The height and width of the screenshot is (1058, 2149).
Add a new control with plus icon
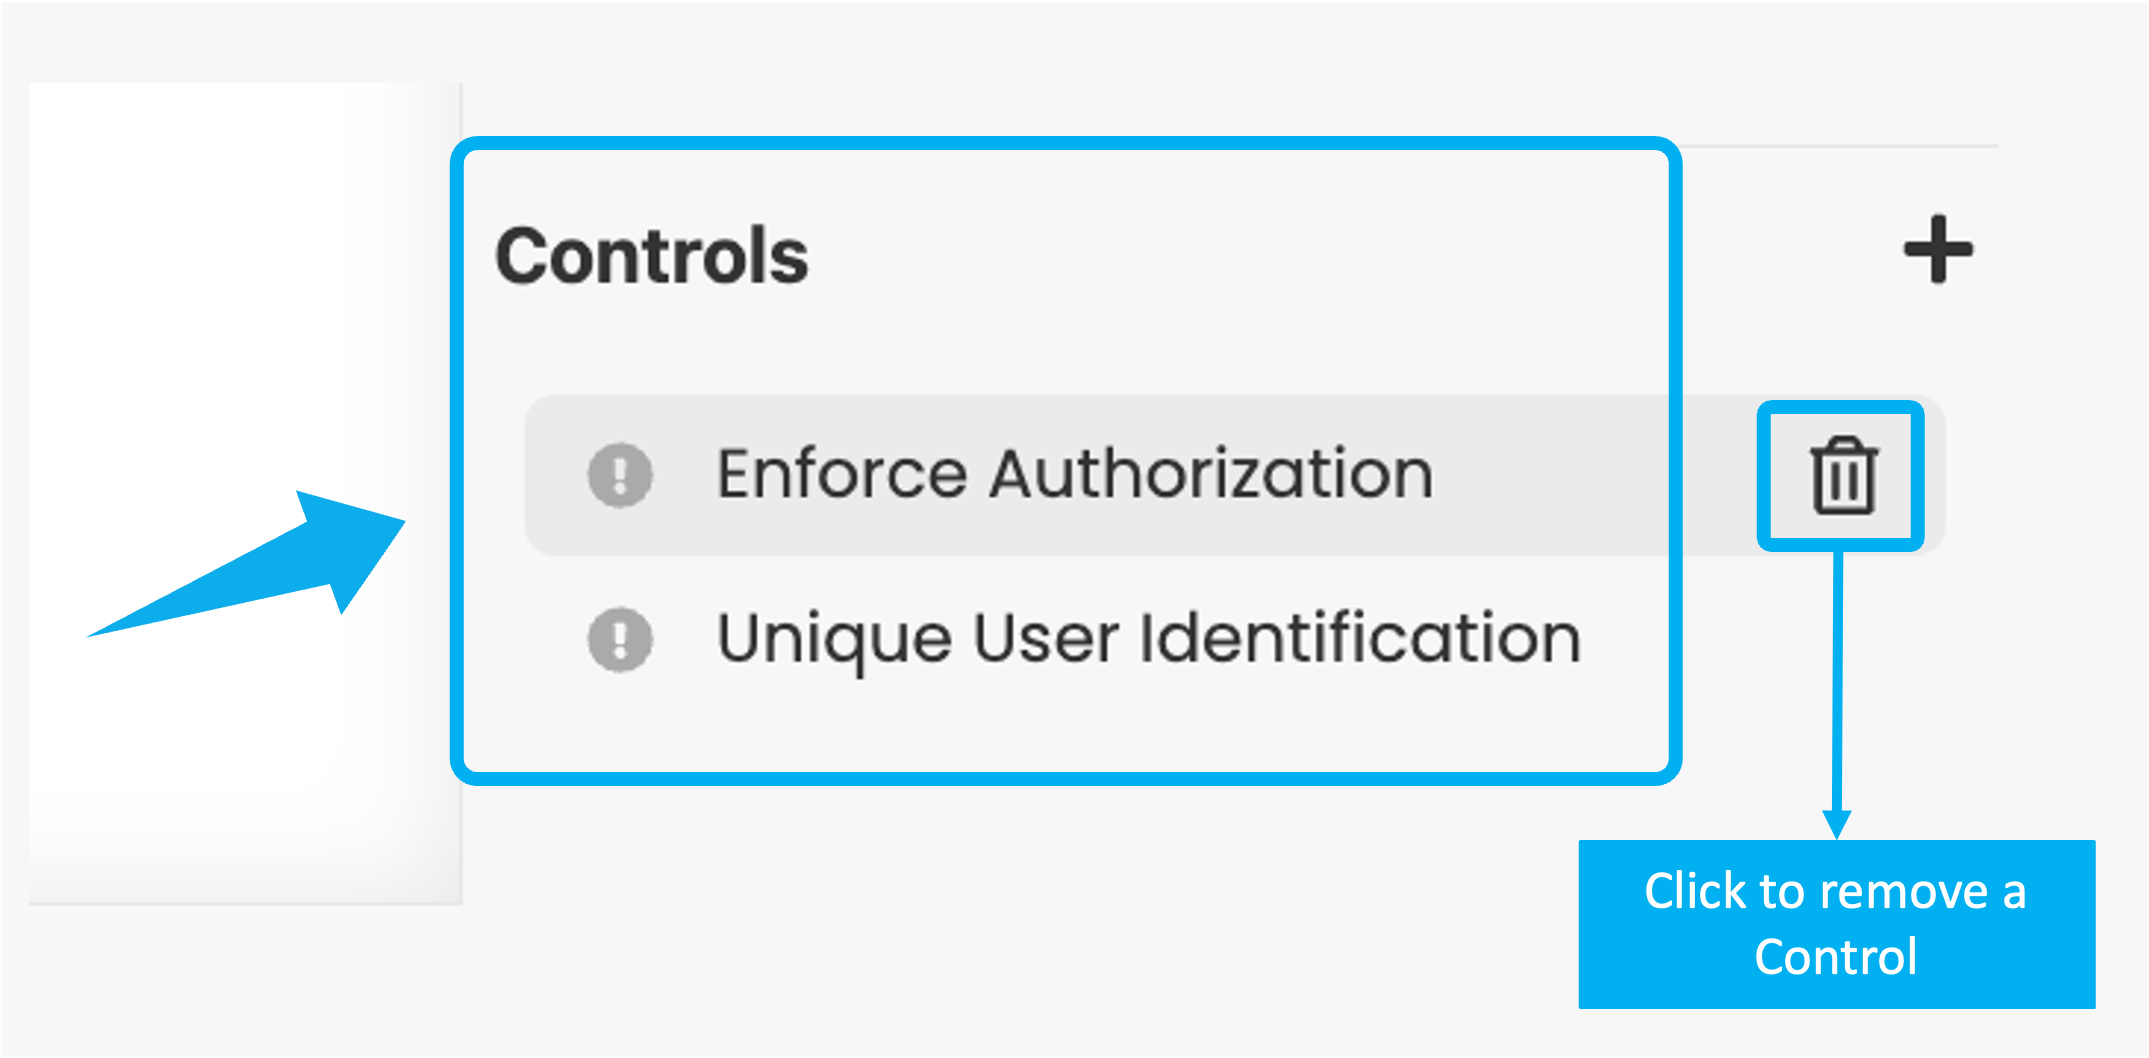click(1937, 250)
